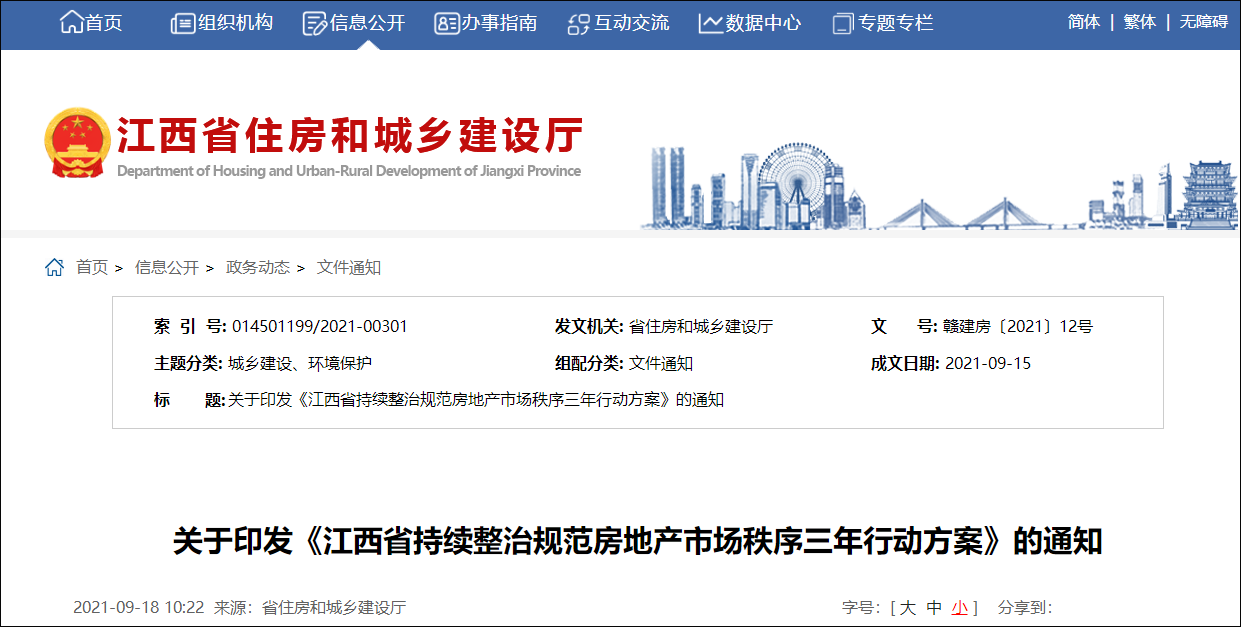Set font size to 中
The height and width of the screenshot is (627, 1241).
pyautogui.click(x=934, y=607)
